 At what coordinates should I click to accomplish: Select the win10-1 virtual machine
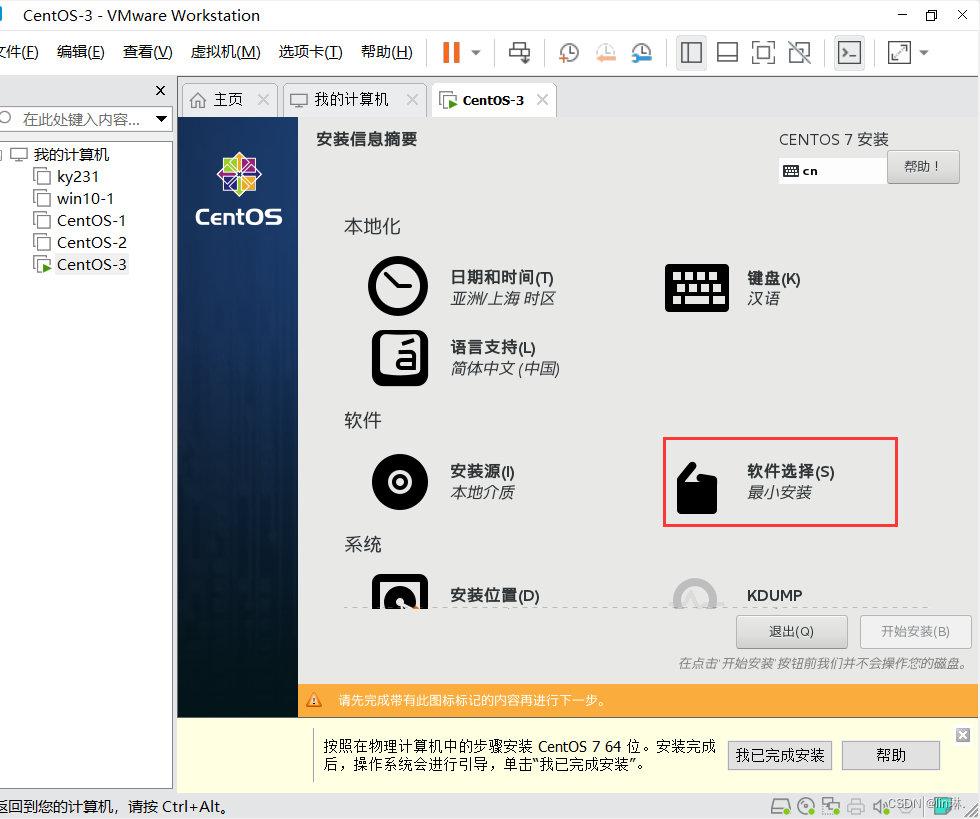click(x=85, y=199)
